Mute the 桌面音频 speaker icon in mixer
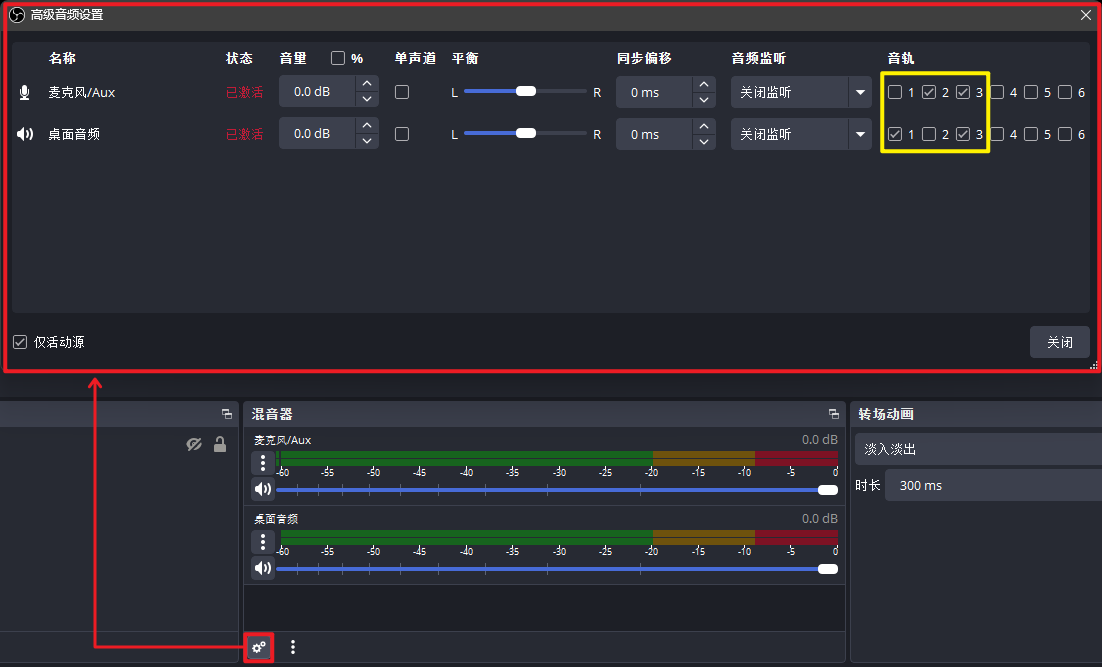The width and height of the screenshot is (1102, 667). [263, 568]
